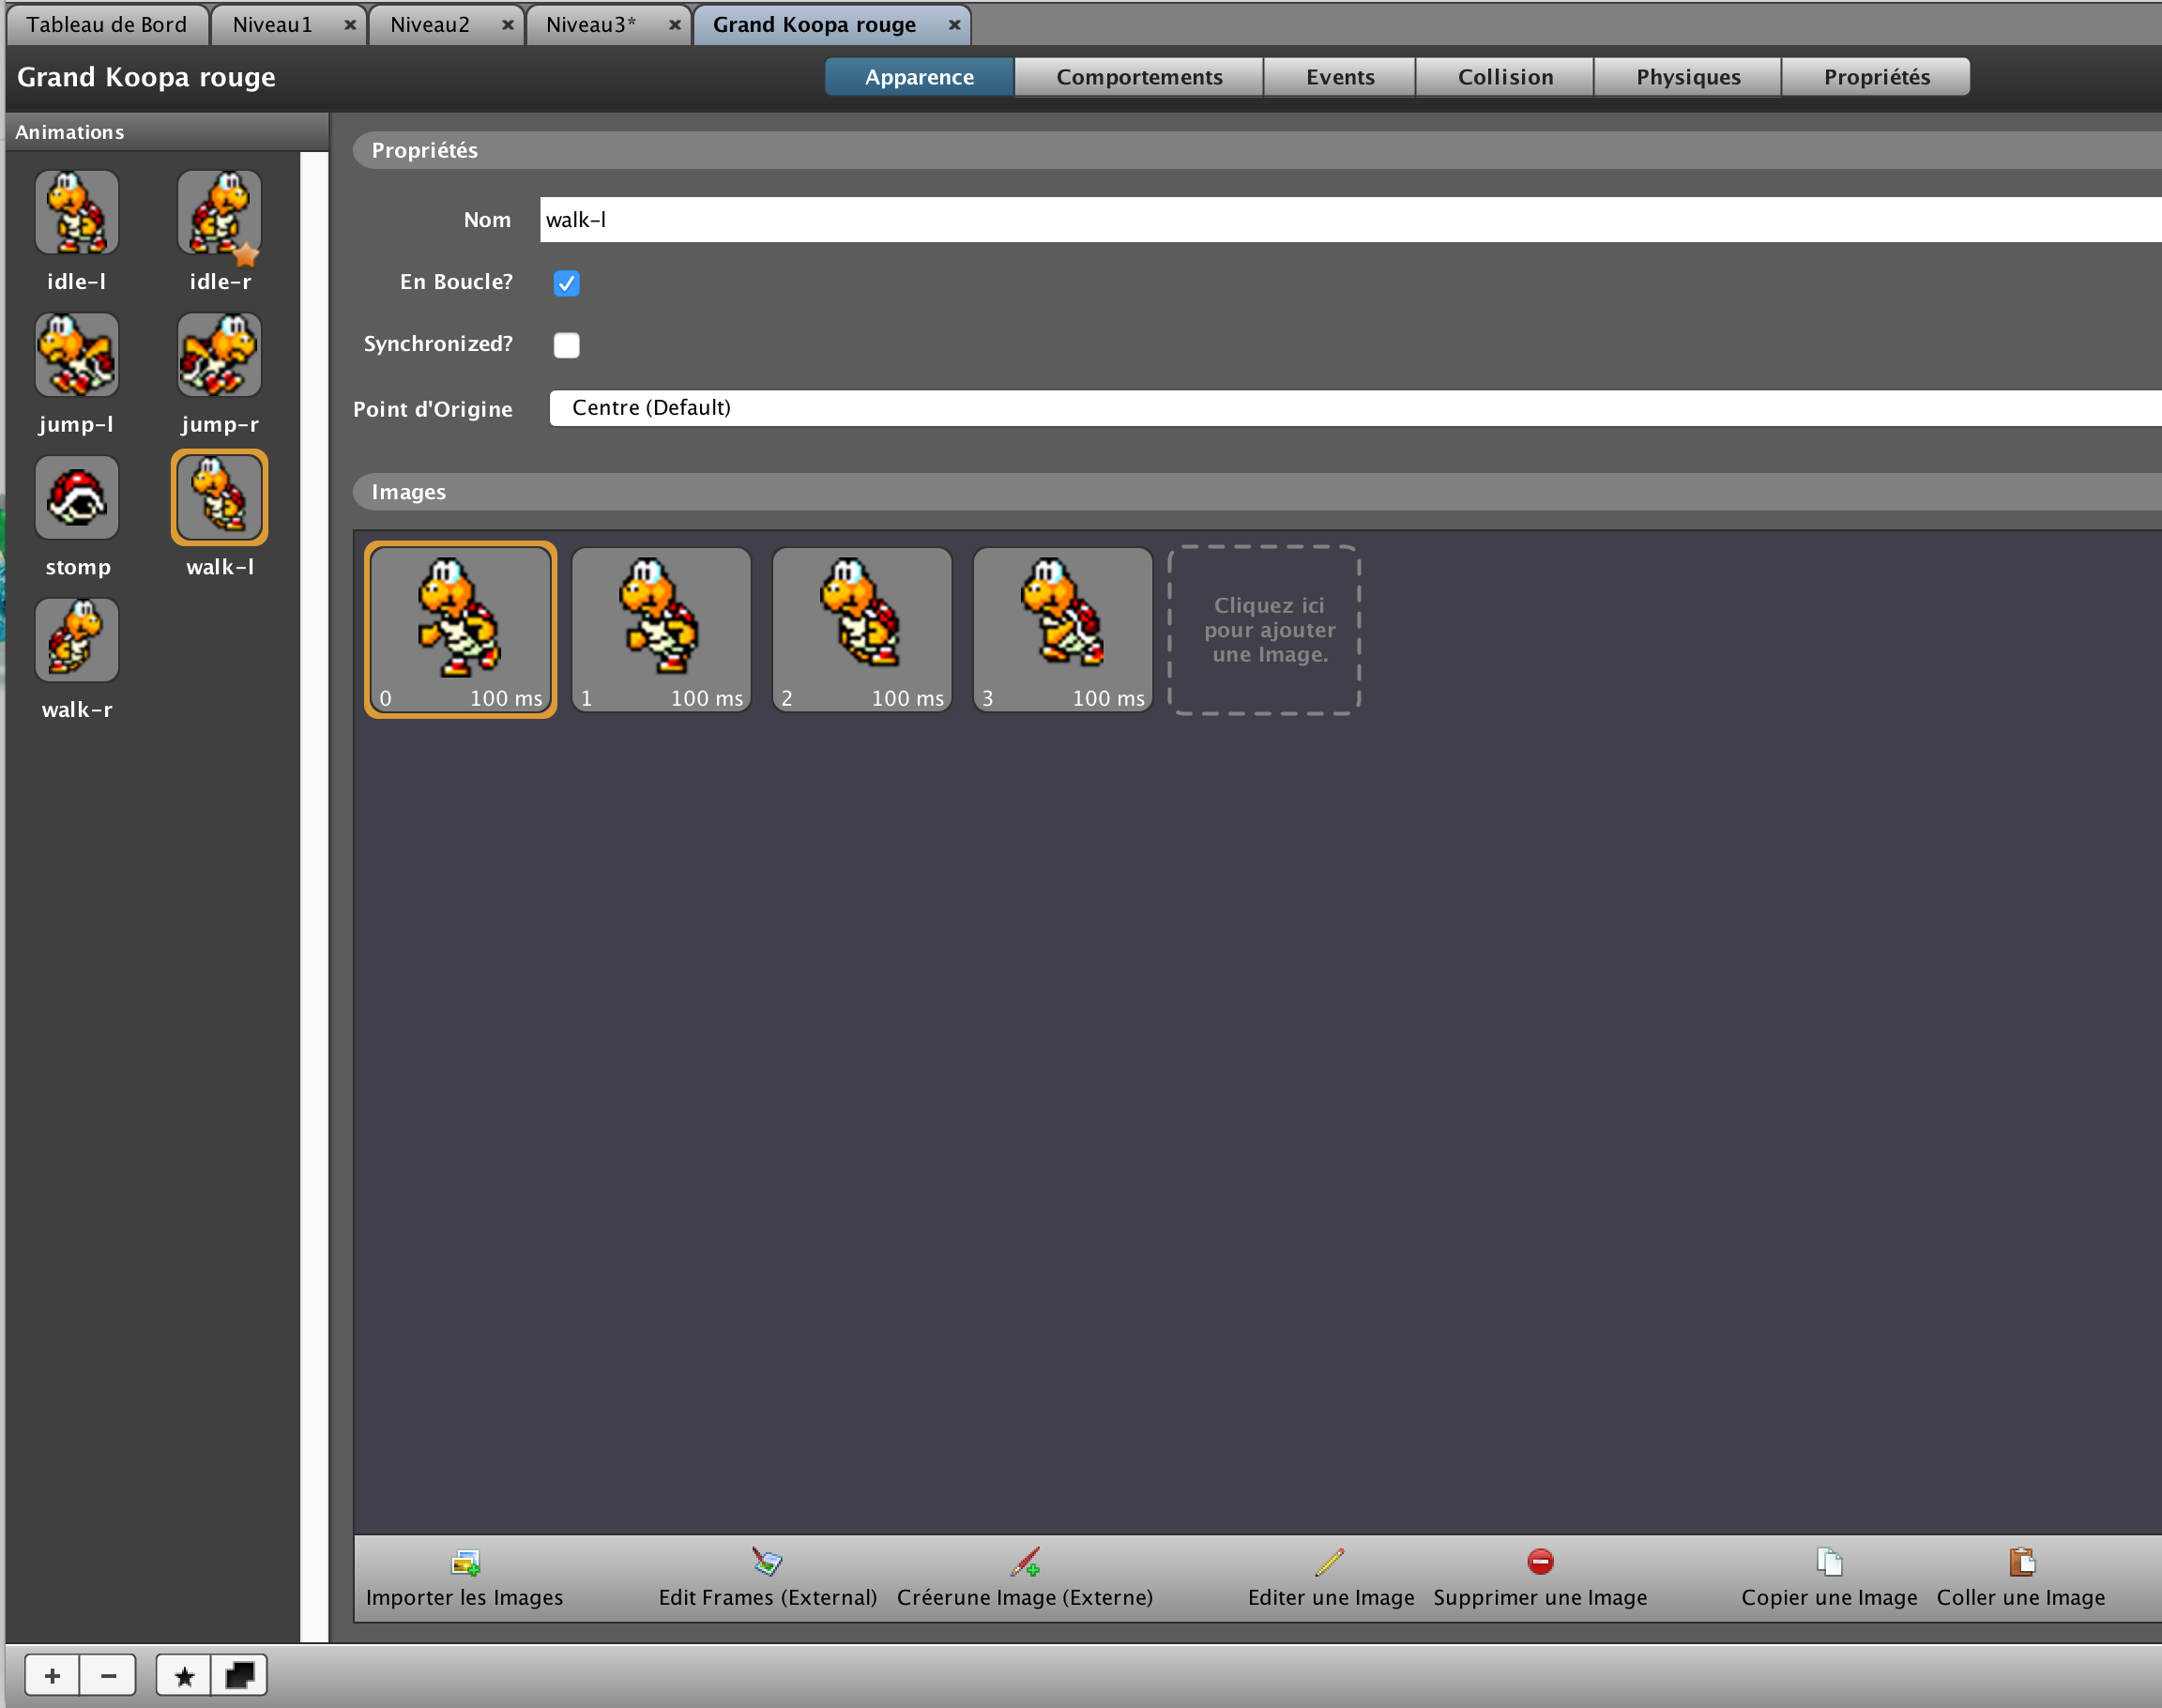The image size is (2162, 1708).
Task: Select the idle-l animation thumbnail
Action: tap(77, 212)
